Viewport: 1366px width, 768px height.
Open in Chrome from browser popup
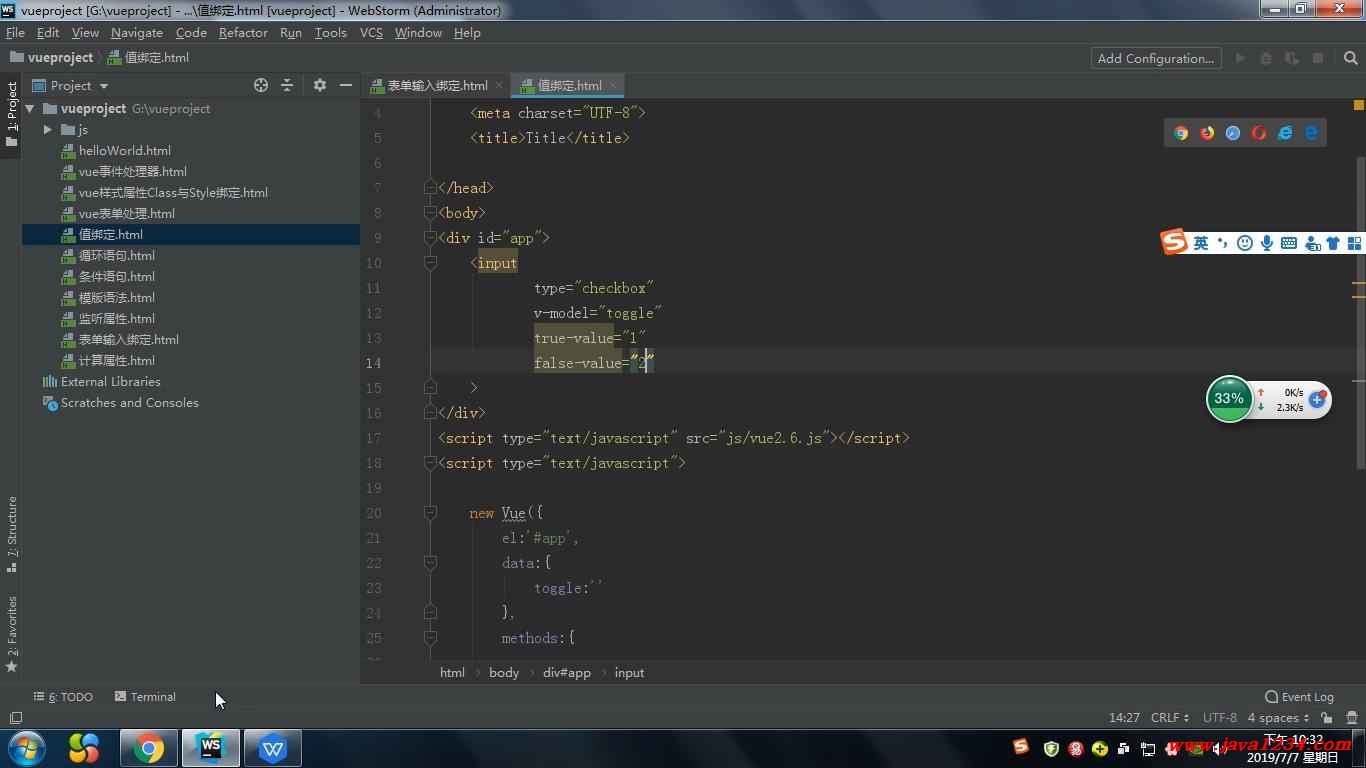tap(1181, 133)
